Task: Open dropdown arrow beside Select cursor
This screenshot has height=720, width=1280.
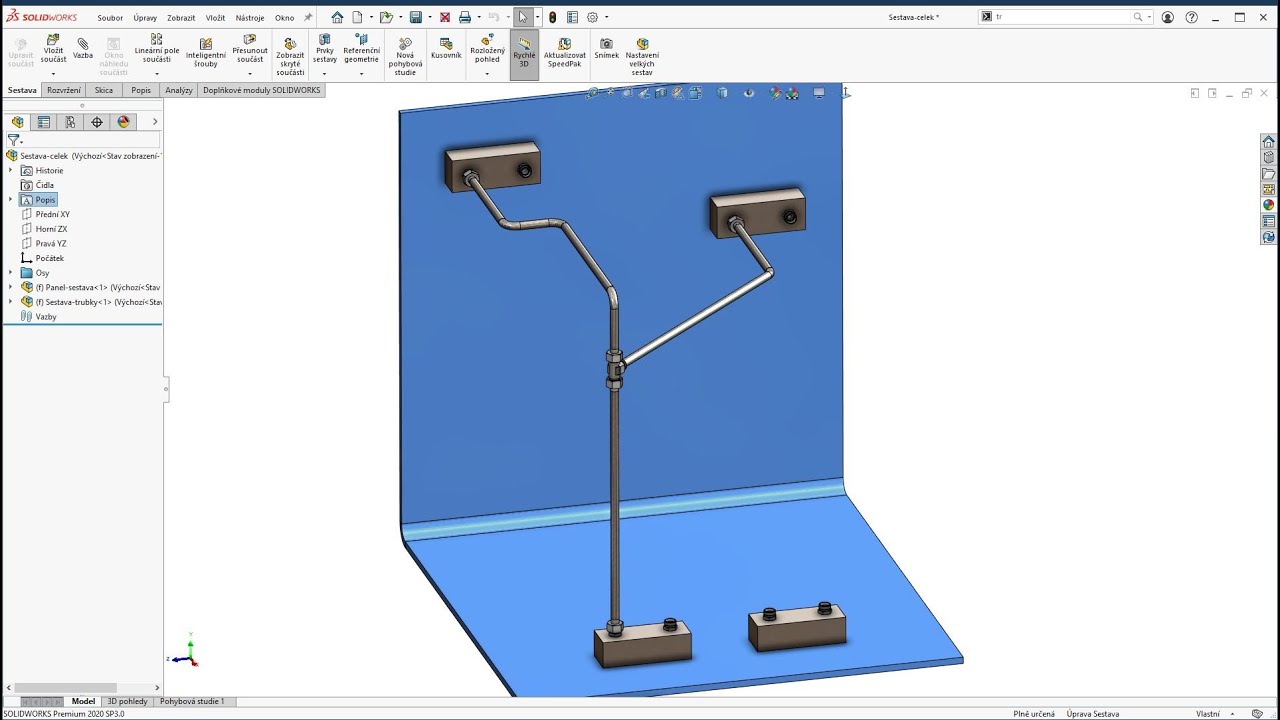Action: point(537,17)
